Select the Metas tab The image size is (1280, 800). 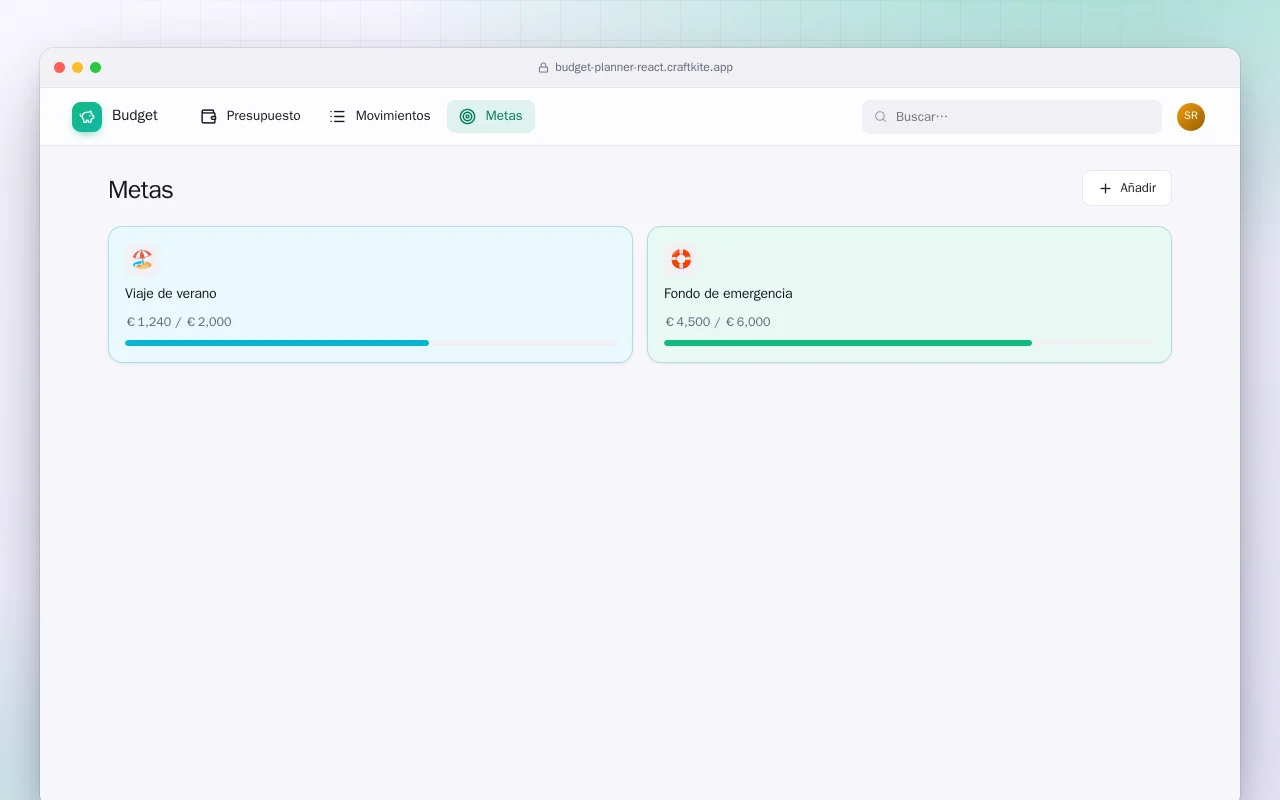pos(491,116)
